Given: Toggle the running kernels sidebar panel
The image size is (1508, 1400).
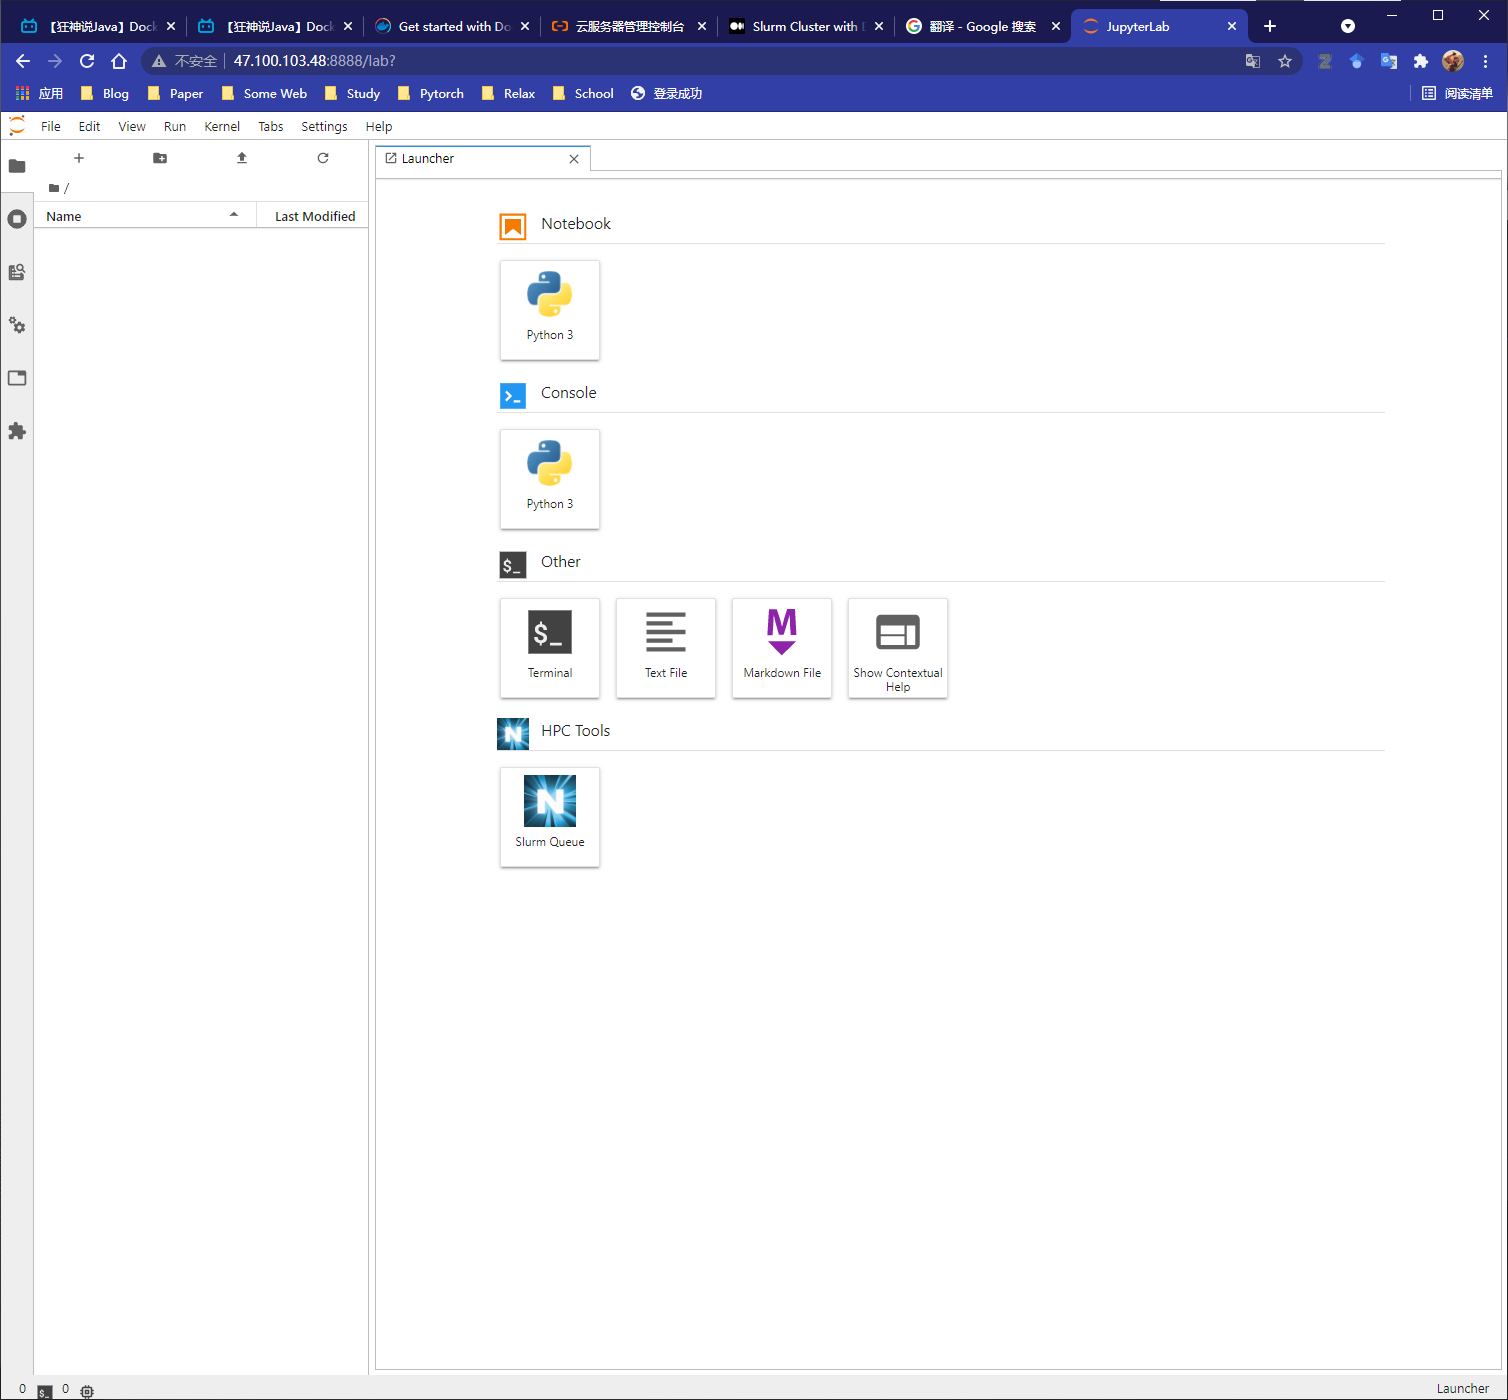Looking at the screenshot, I should click(17, 219).
